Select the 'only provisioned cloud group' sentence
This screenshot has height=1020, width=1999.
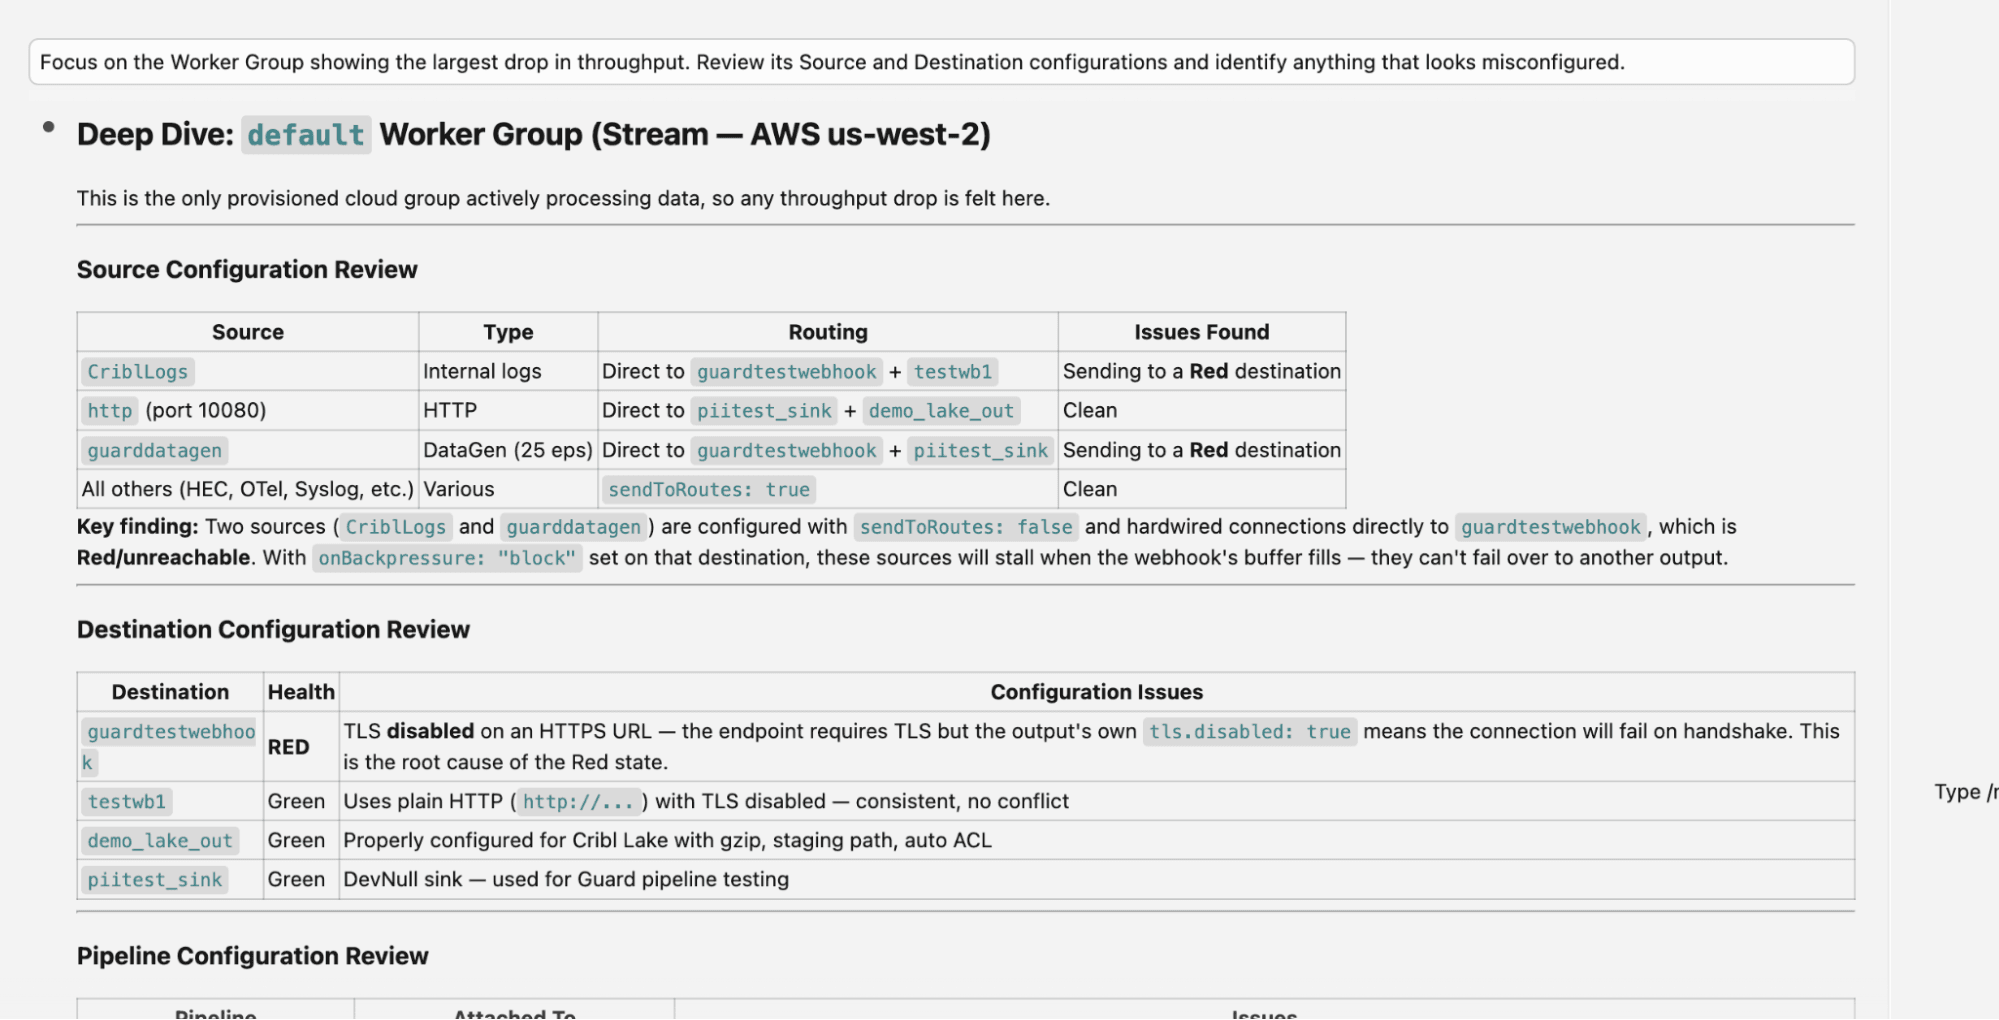[563, 198]
